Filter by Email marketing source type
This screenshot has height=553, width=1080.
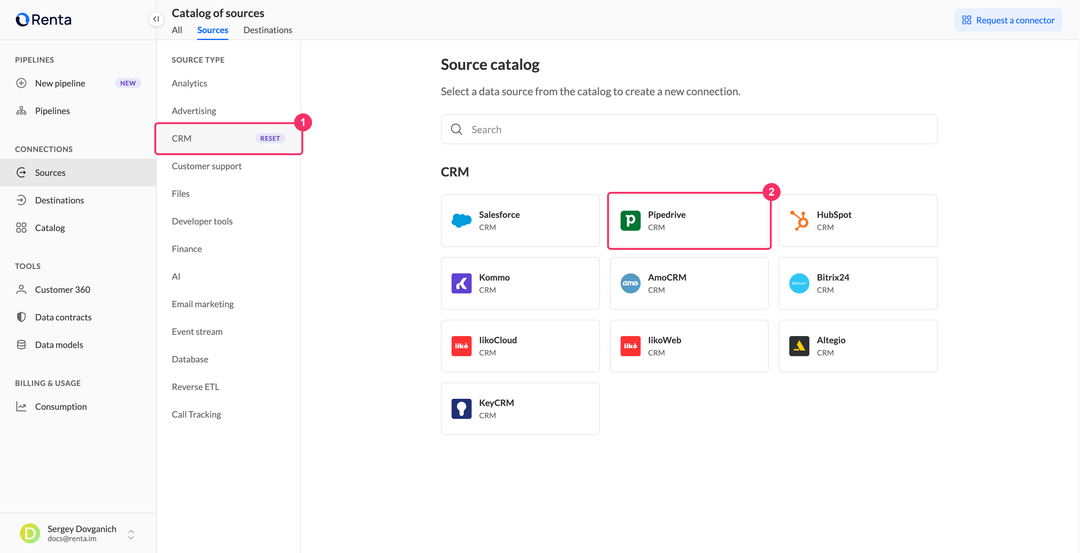[203, 304]
